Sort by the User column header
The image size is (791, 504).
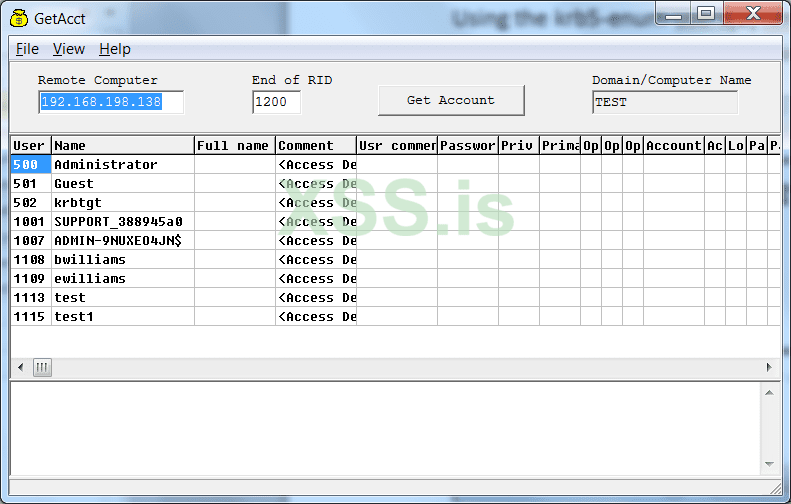point(31,145)
